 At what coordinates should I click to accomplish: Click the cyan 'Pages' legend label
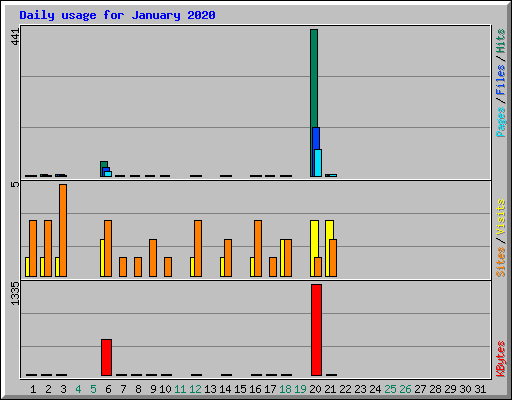tap(501, 122)
